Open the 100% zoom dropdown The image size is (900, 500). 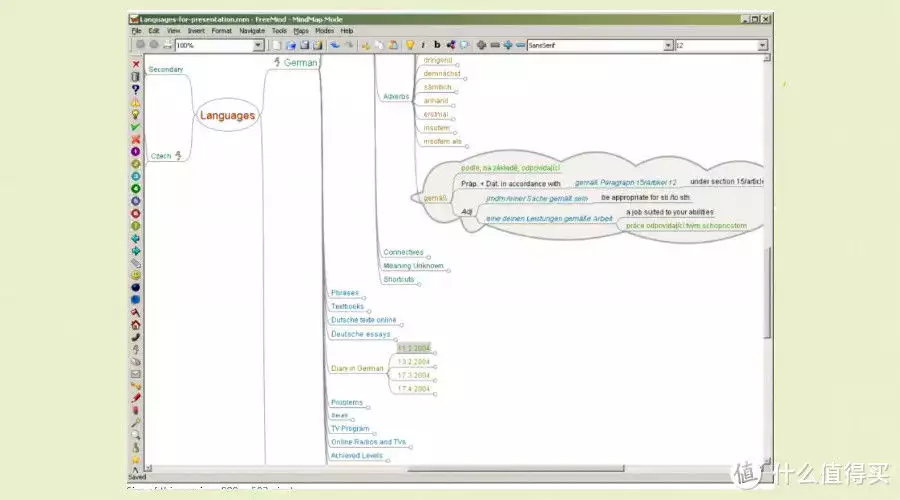click(x=258, y=45)
